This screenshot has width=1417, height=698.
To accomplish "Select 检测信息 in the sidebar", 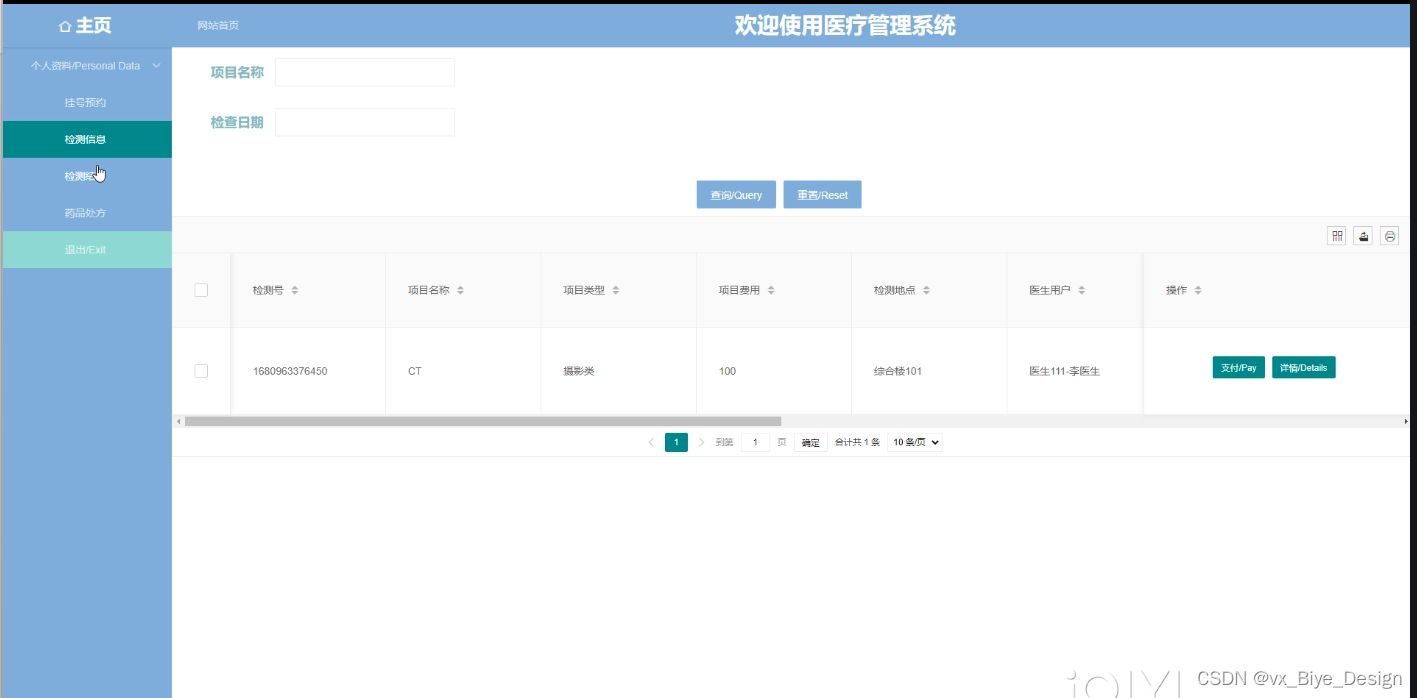I will click(x=86, y=140).
